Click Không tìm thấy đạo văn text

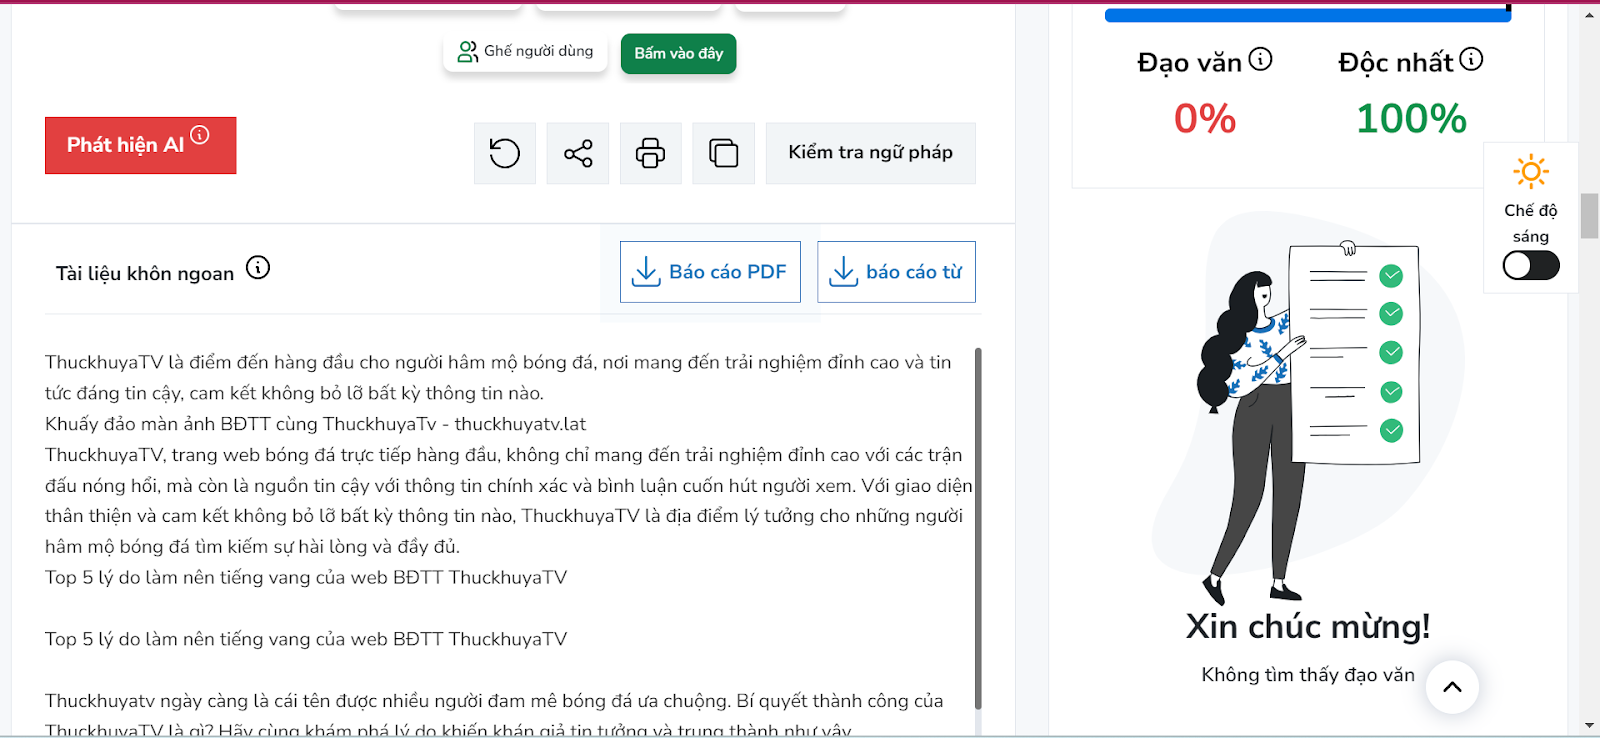1308,675
